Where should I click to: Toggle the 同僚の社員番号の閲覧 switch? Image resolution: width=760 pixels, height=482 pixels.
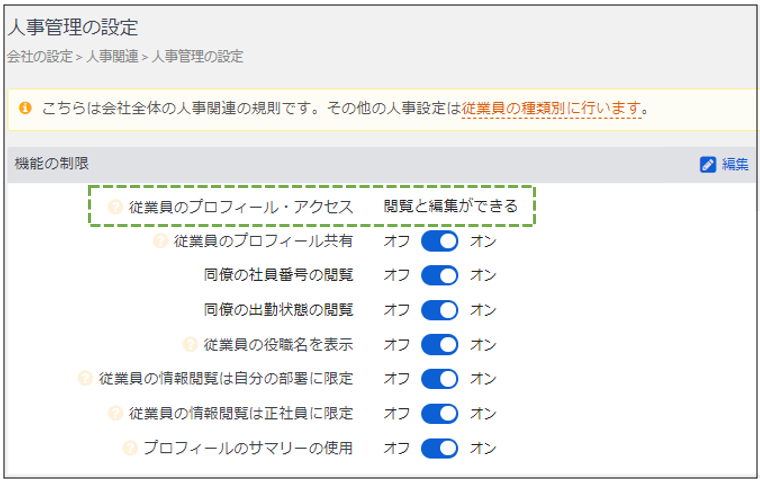pos(439,275)
